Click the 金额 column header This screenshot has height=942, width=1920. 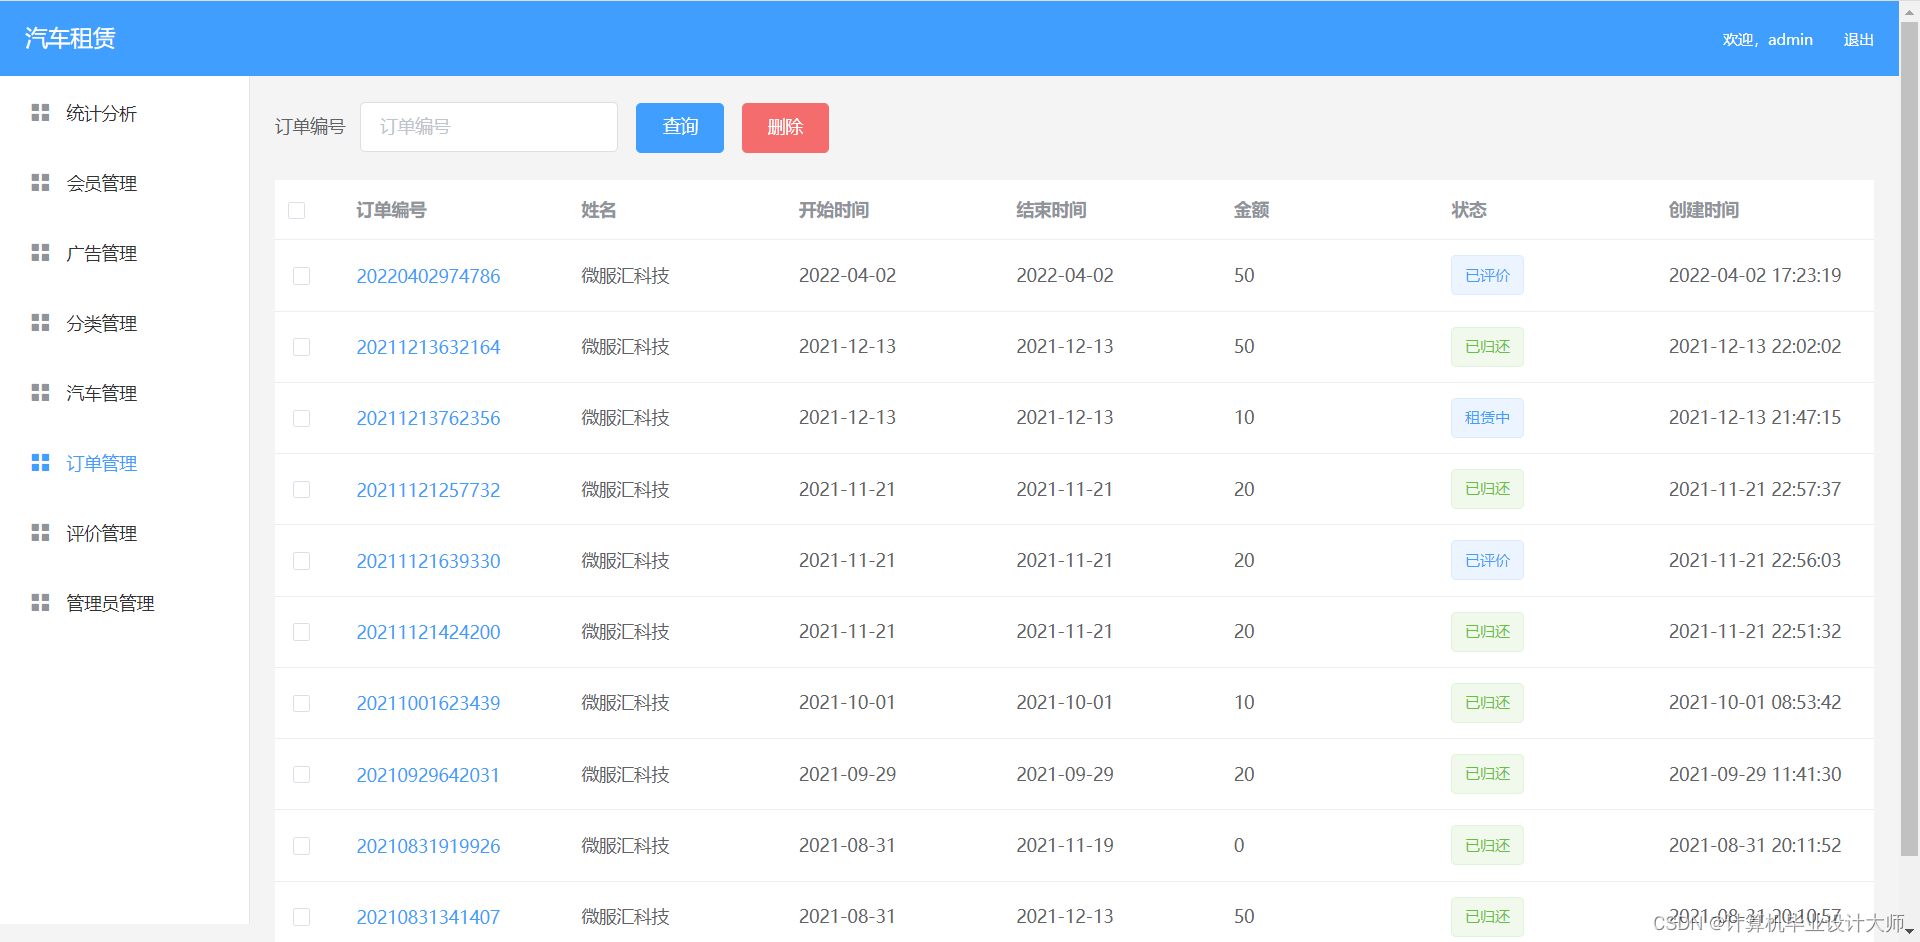(1251, 210)
